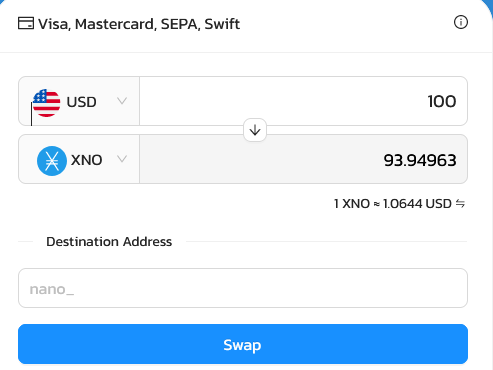Click the blue Swap button
The width and height of the screenshot is (493, 370).
[243, 344]
